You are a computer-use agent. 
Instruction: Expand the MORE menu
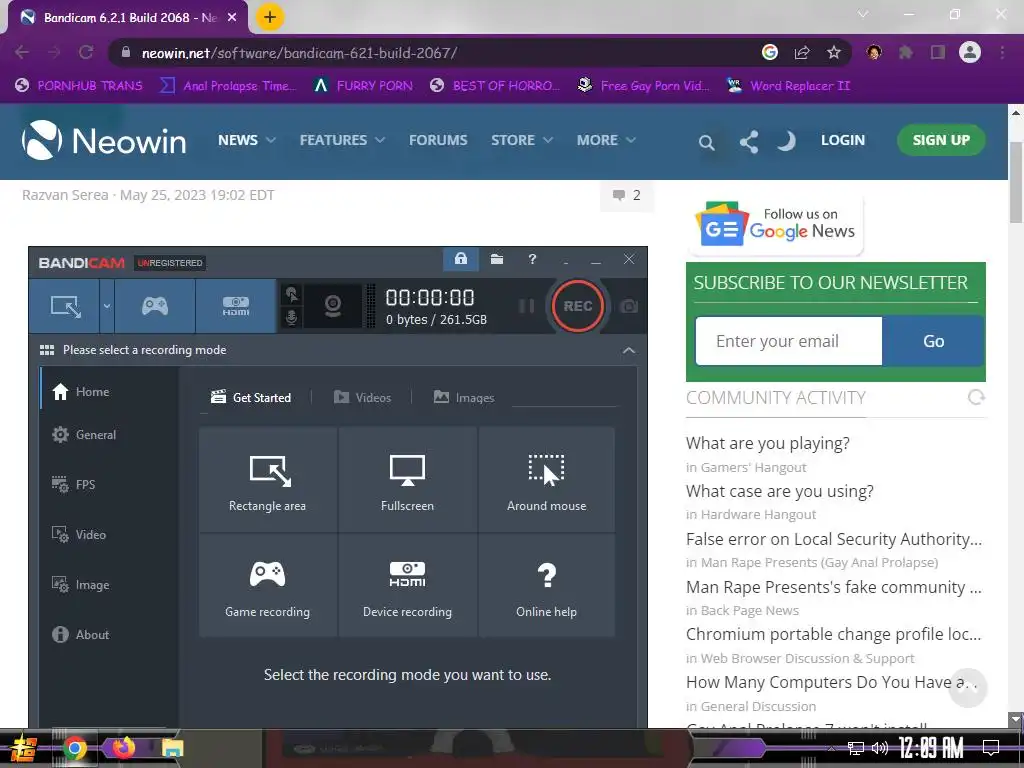tap(605, 140)
